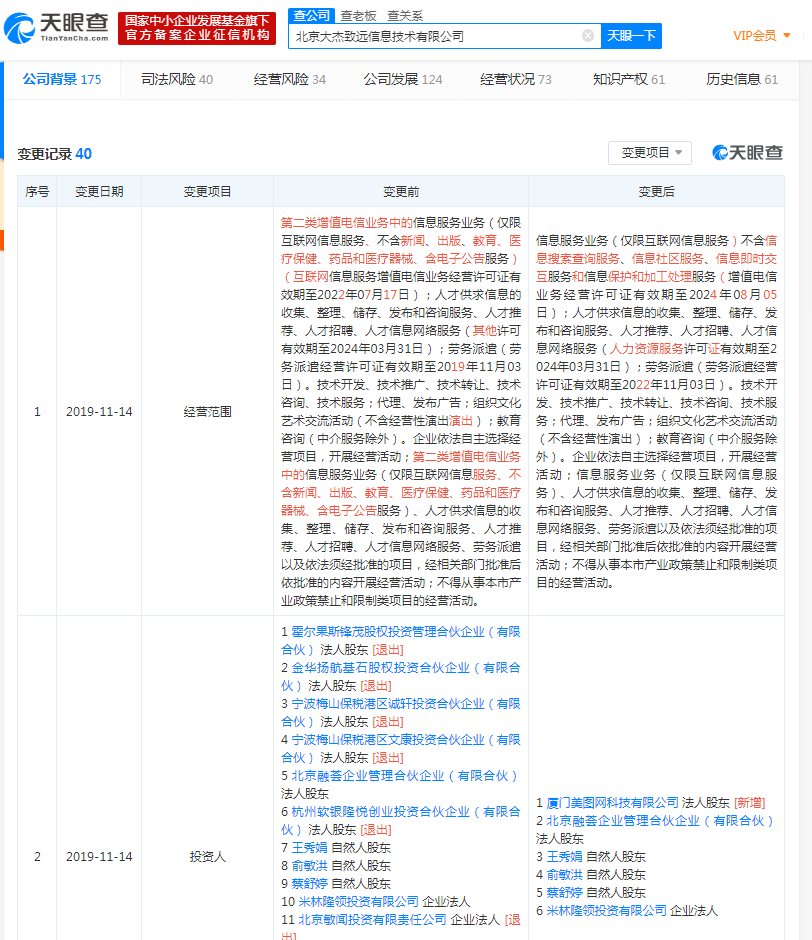Open 金华扬航基石股权投资合伙企业 link
The width and height of the screenshot is (812, 940).
click(401, 676)
